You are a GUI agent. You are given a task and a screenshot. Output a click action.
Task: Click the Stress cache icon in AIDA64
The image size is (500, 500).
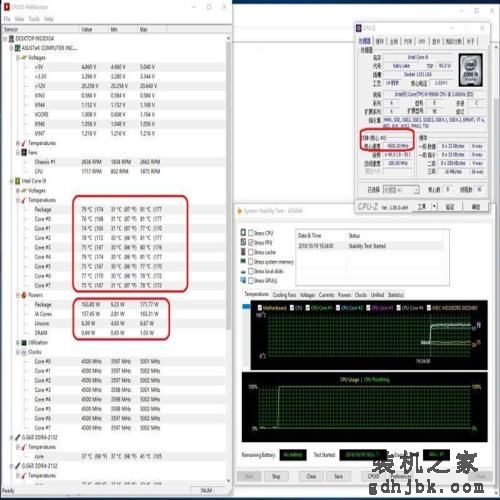[243, 251]
